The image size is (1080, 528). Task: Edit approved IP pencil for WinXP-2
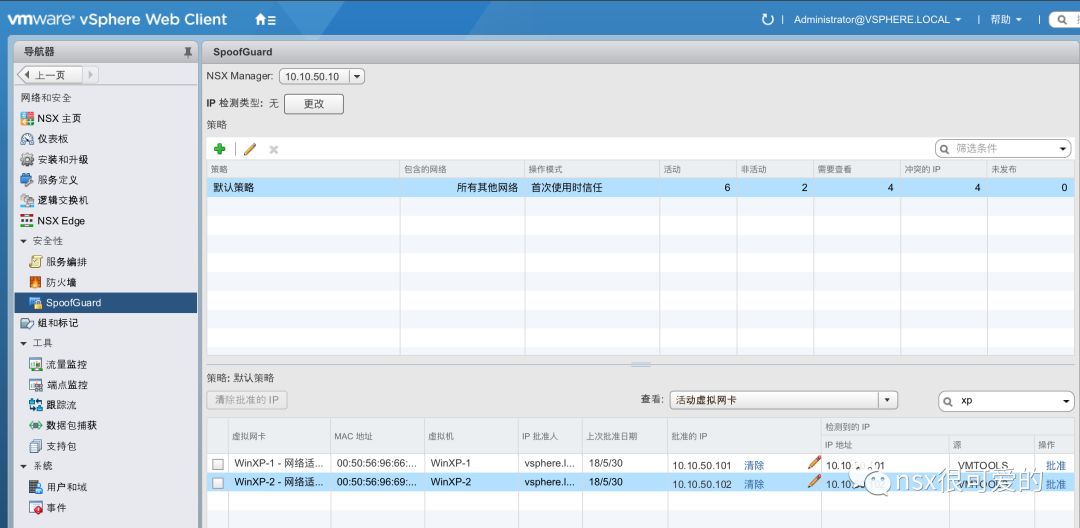[x=813, y=481]
